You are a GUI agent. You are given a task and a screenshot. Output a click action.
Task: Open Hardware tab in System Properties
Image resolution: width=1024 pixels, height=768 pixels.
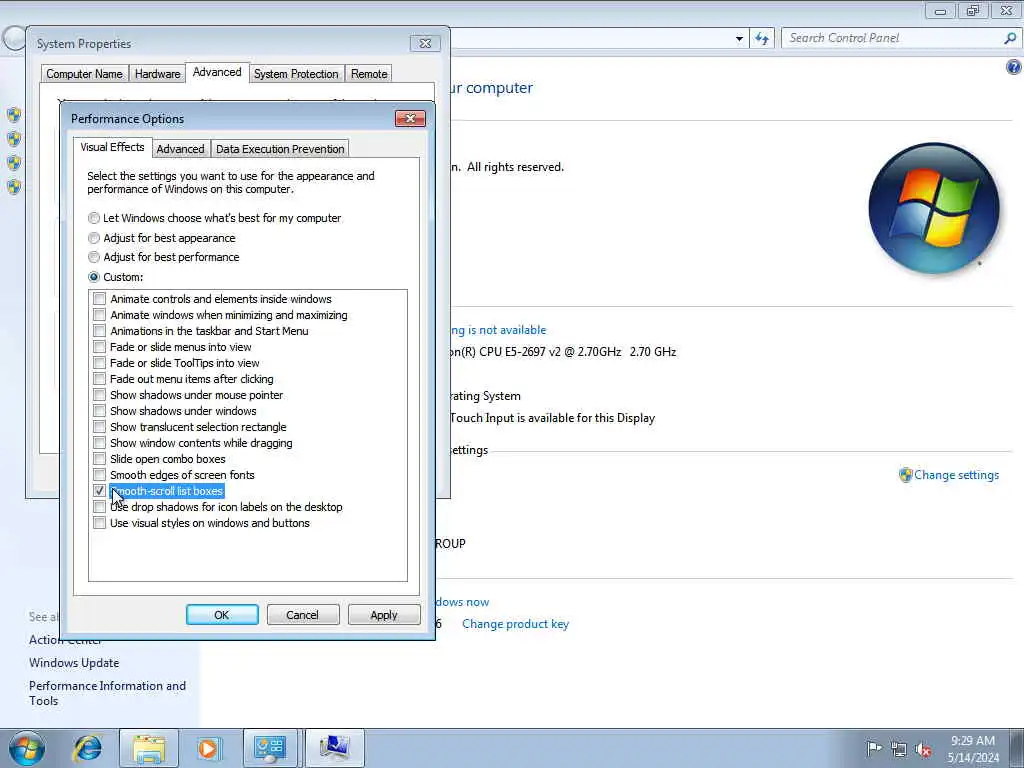pyautogui.click(x=157, y=74)
